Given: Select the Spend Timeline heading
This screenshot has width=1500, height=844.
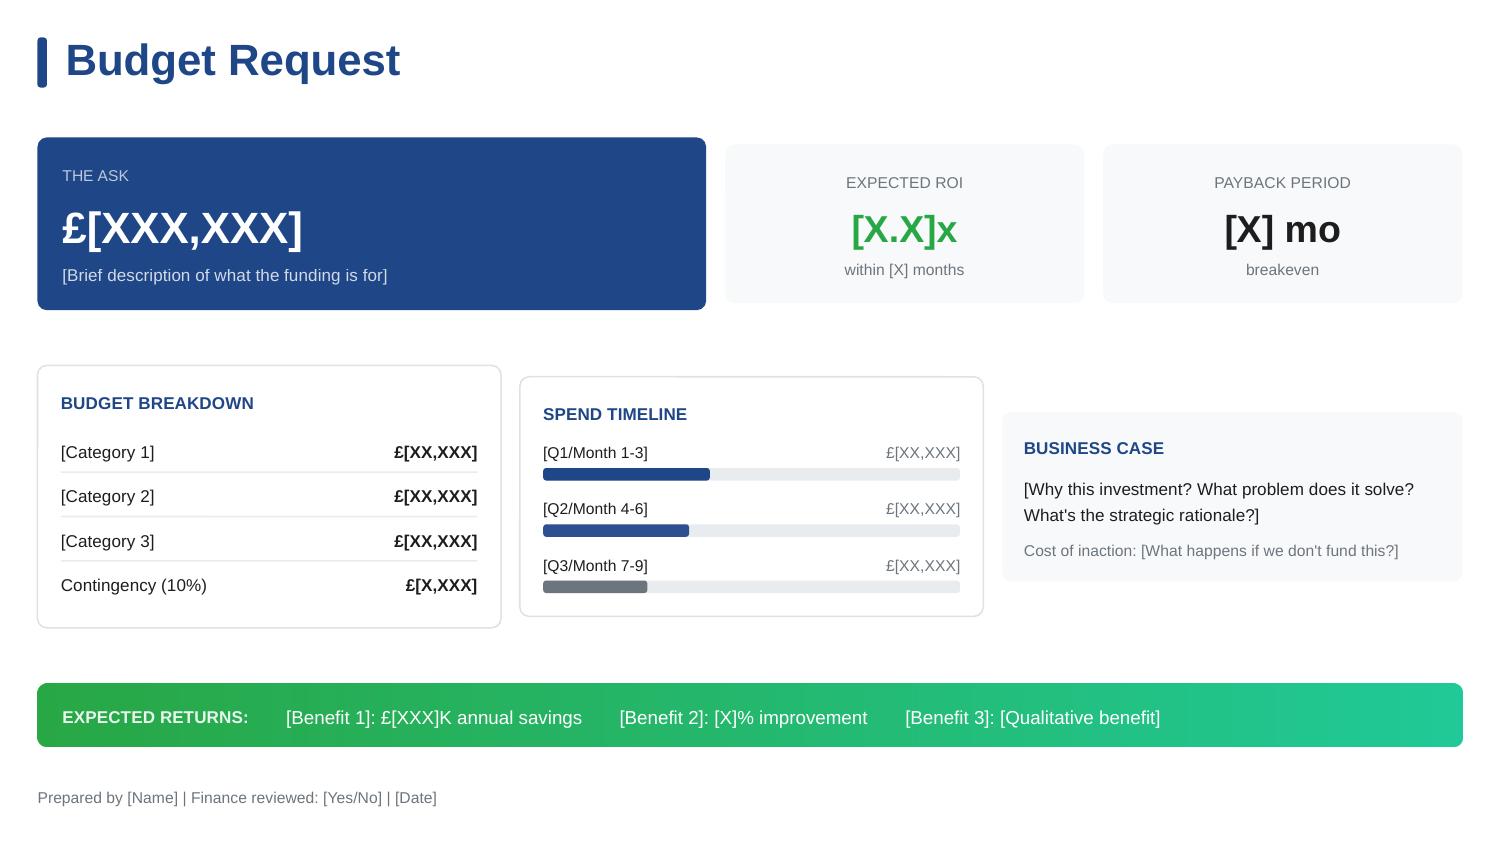Looking at the screenshot, I should click(614, 415).
